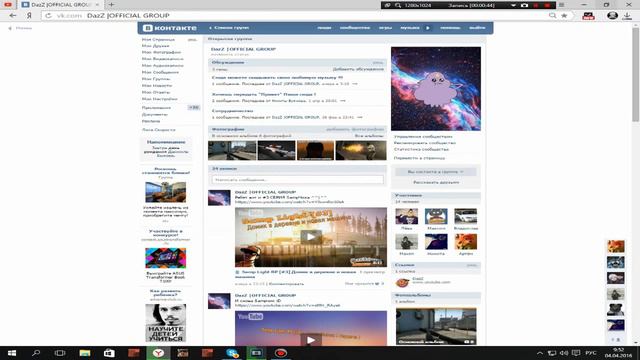Image resolution: width=640 pixels, height=360 pixels.
Task: Open 'игры' in the VK header
Action: 385,28
